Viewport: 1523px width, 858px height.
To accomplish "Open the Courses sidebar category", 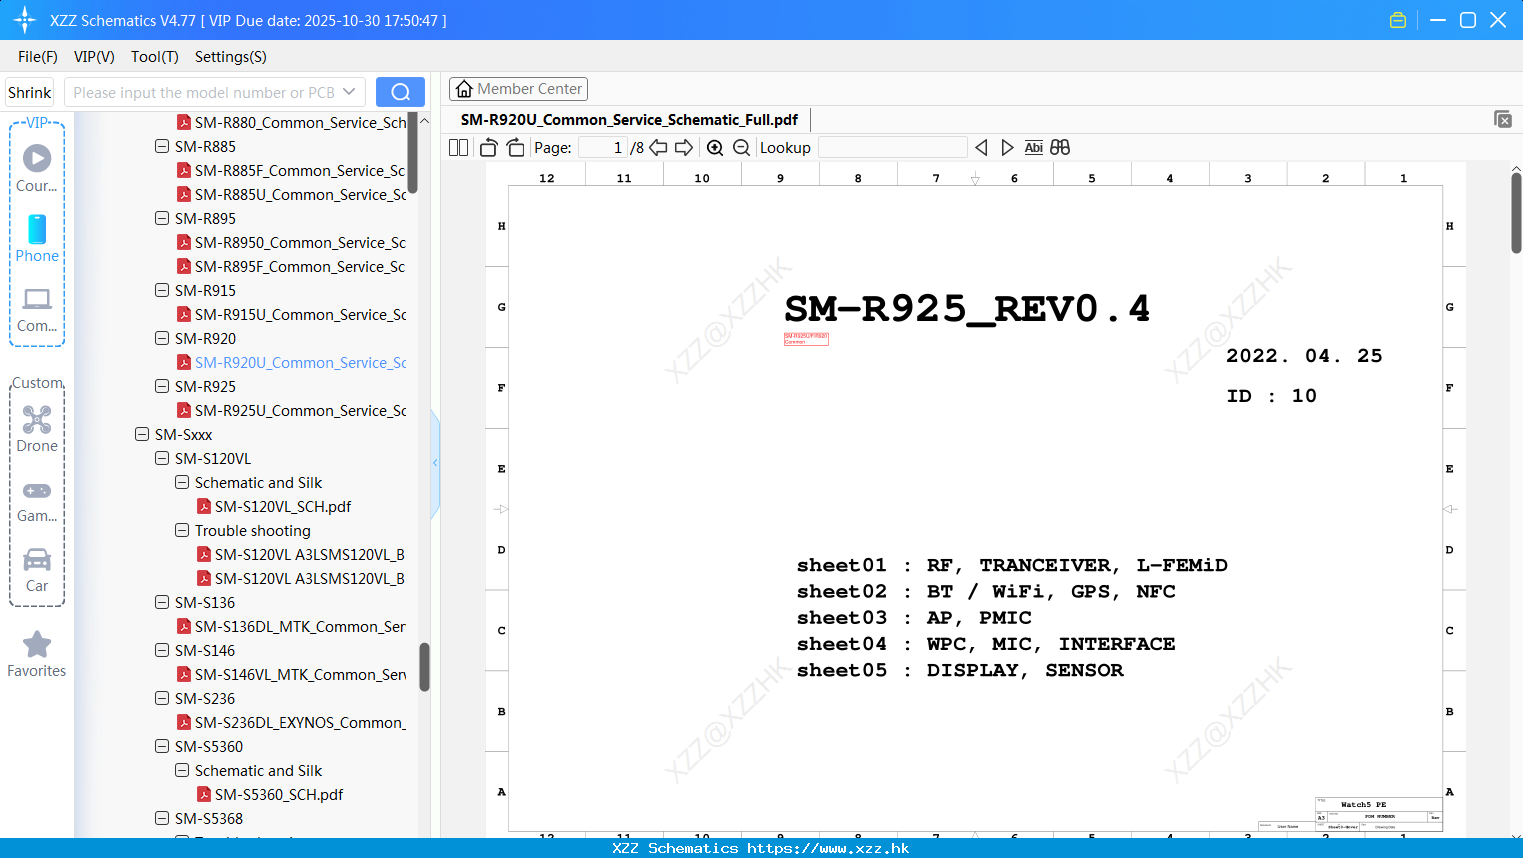I will (x=37, y=168).
